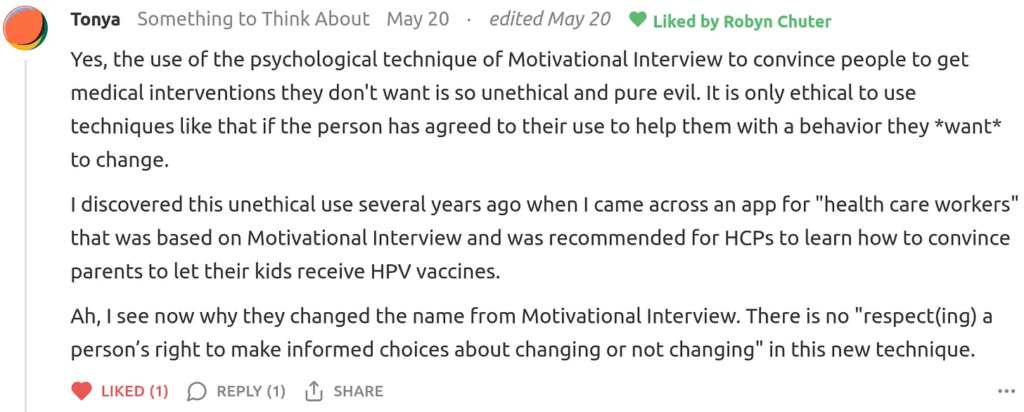Image resolution: width=1024 pixels, height=412 pixels.
Task: Open the three-dot more options menu
Action: [1006, 391]
